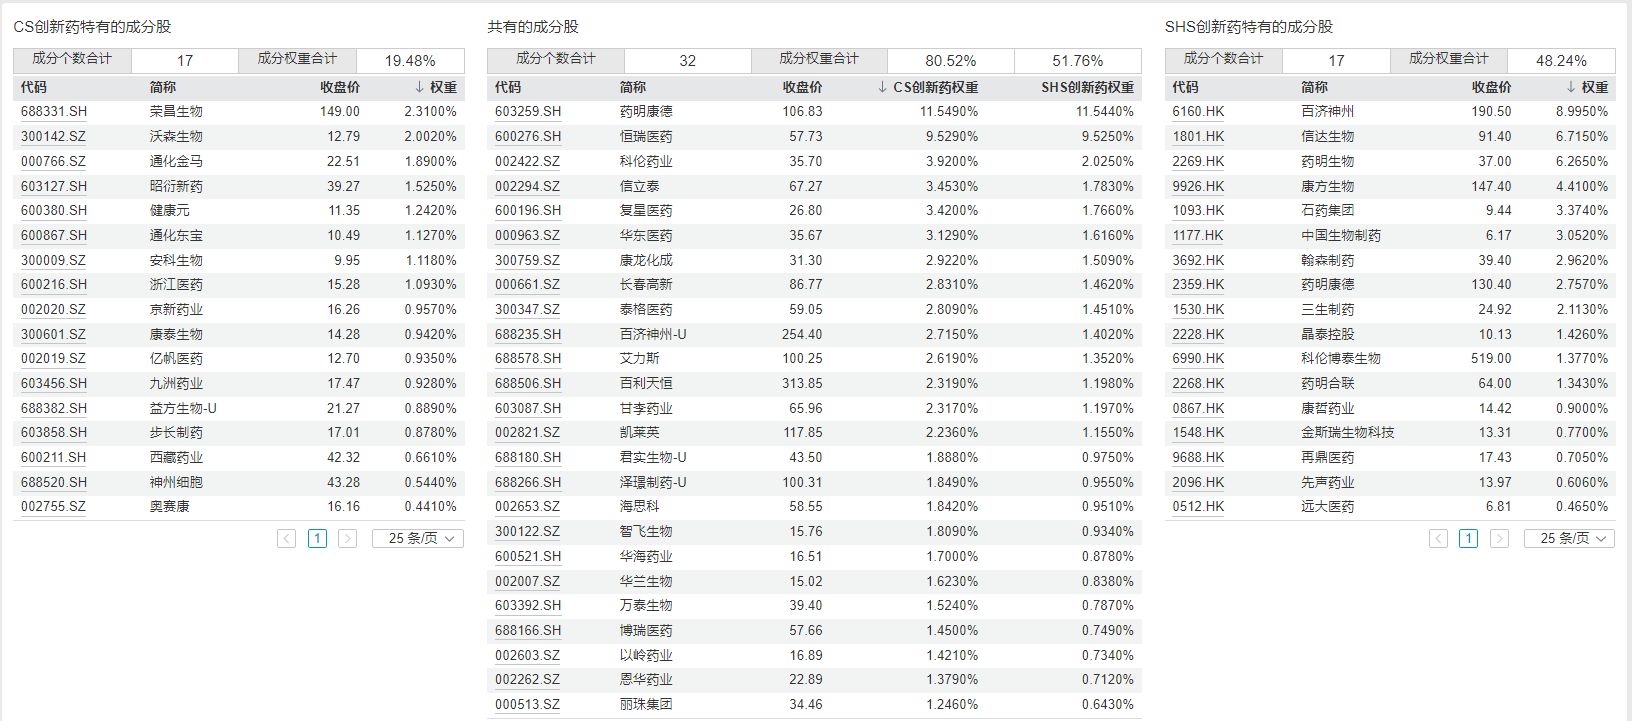Select 恒瑞医药 name cell
The width and height of the screenshot is (1632, 721).
click(646, 136)
